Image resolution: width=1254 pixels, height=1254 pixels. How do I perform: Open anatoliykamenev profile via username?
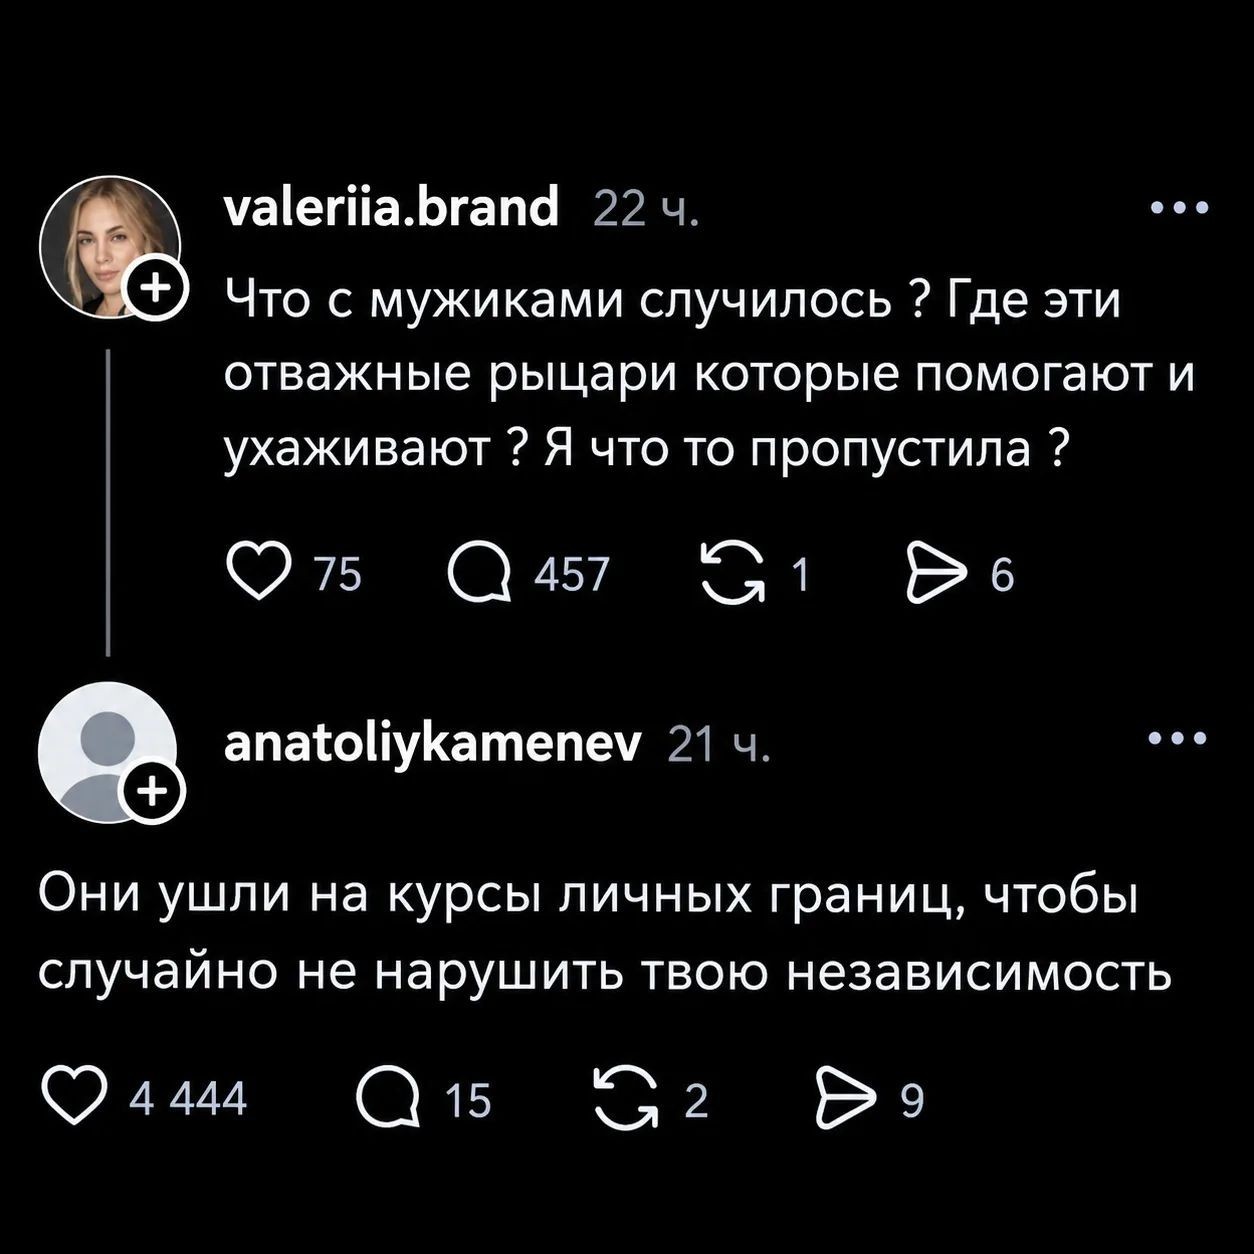[432, 742]
